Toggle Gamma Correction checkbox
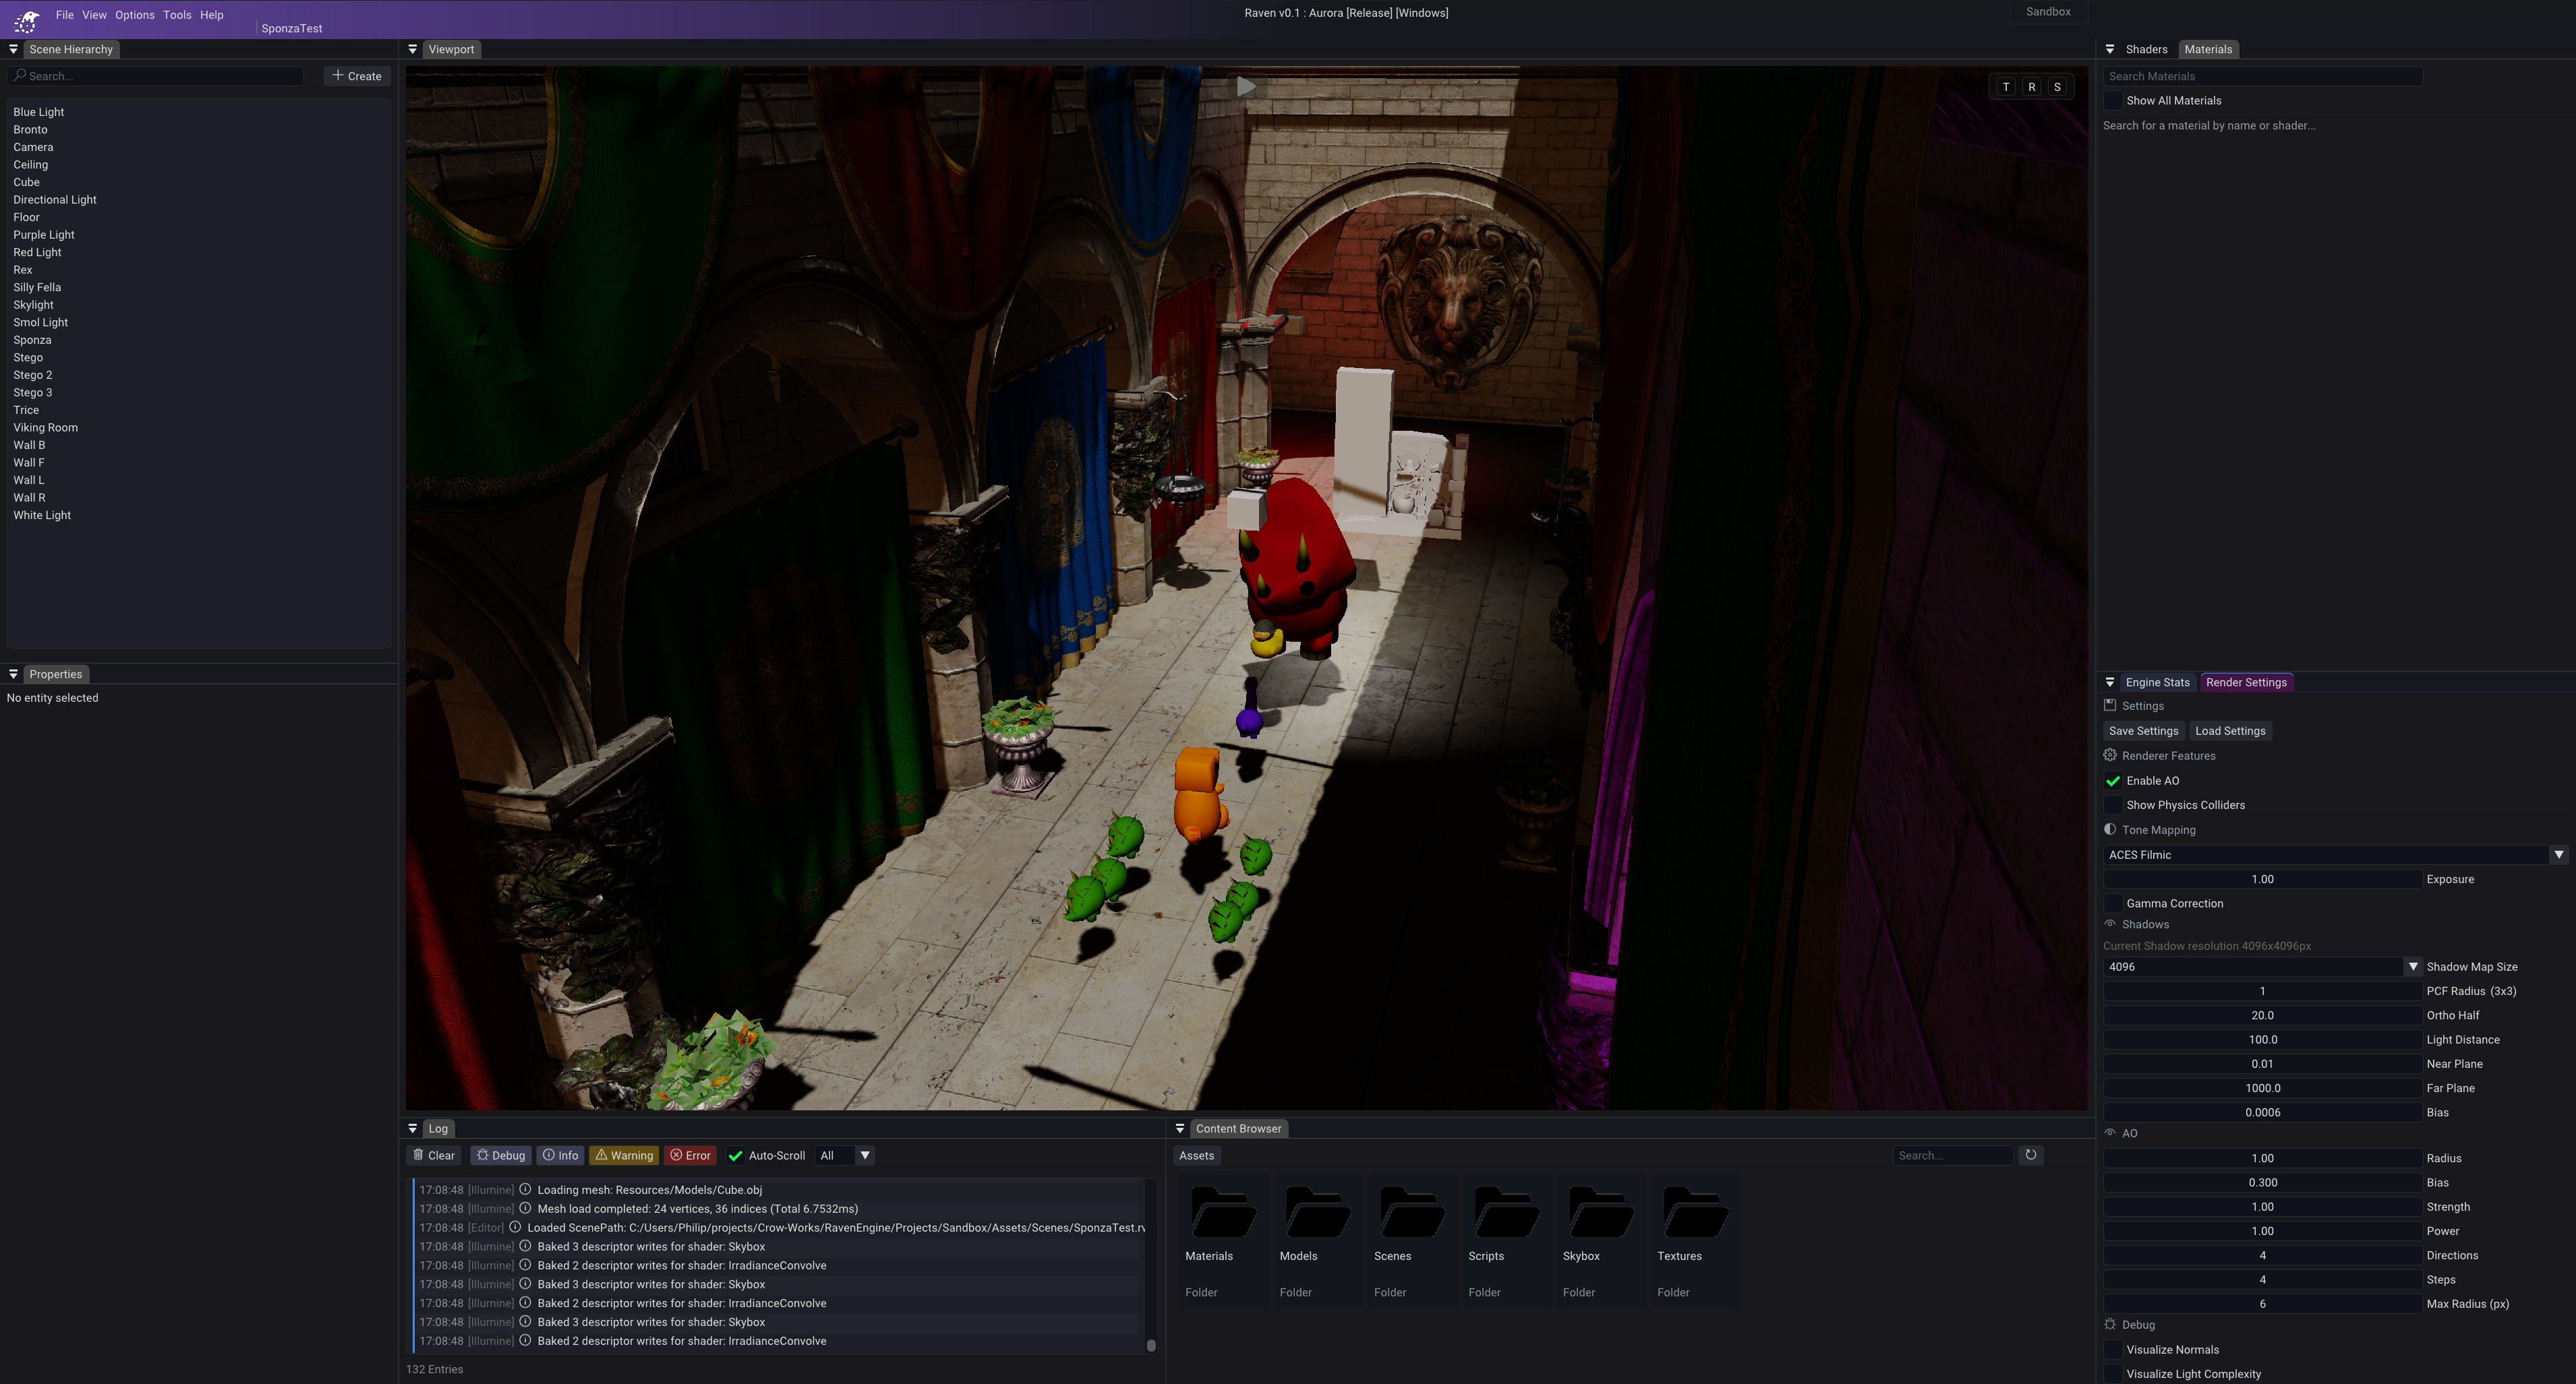This screenshot has height=1384, width=2576. (x=2113, y=903)
